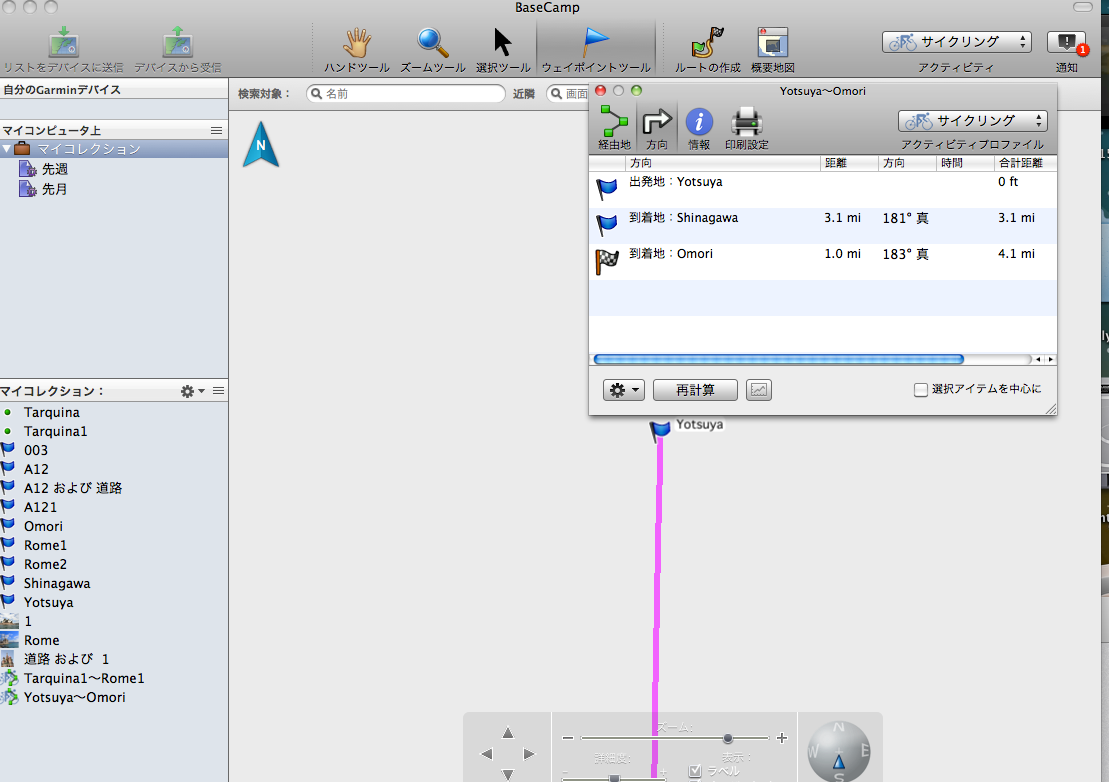Viewport: 1109px width, 782px height.
Task: Open Create Route tool
Action: (x=707, y=42)
